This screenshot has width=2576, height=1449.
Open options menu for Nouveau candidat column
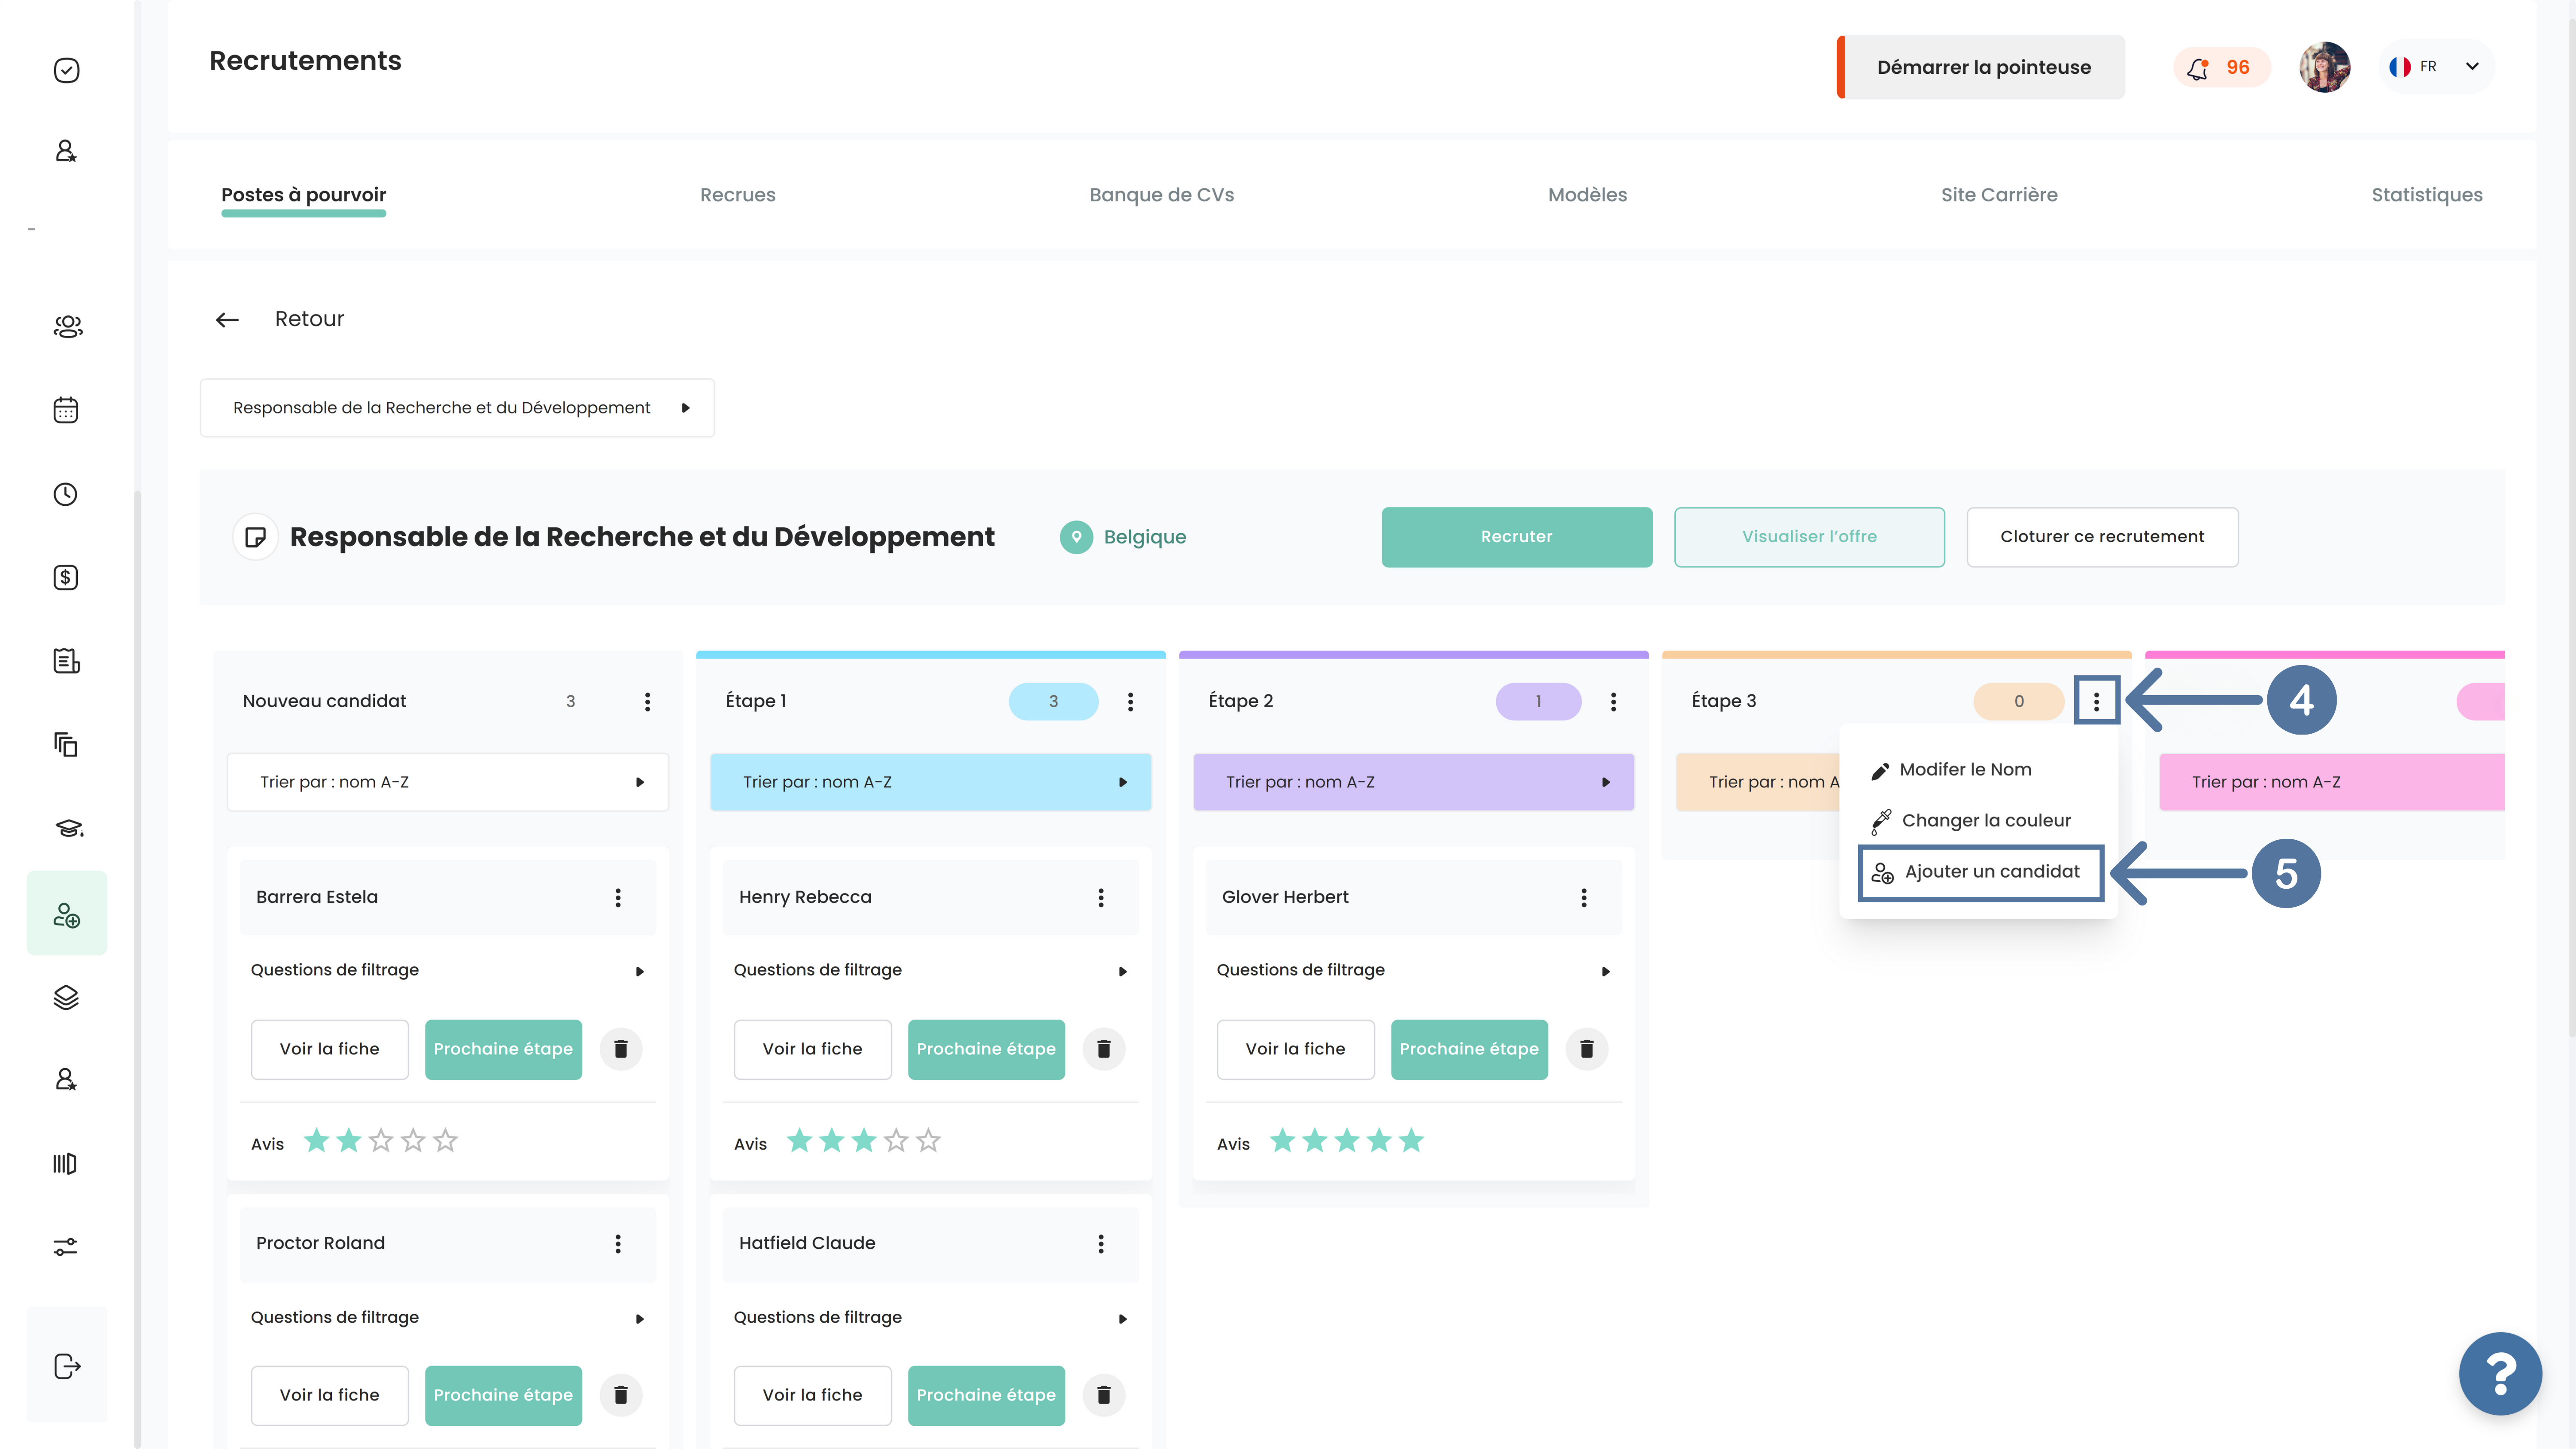[648, 702]
